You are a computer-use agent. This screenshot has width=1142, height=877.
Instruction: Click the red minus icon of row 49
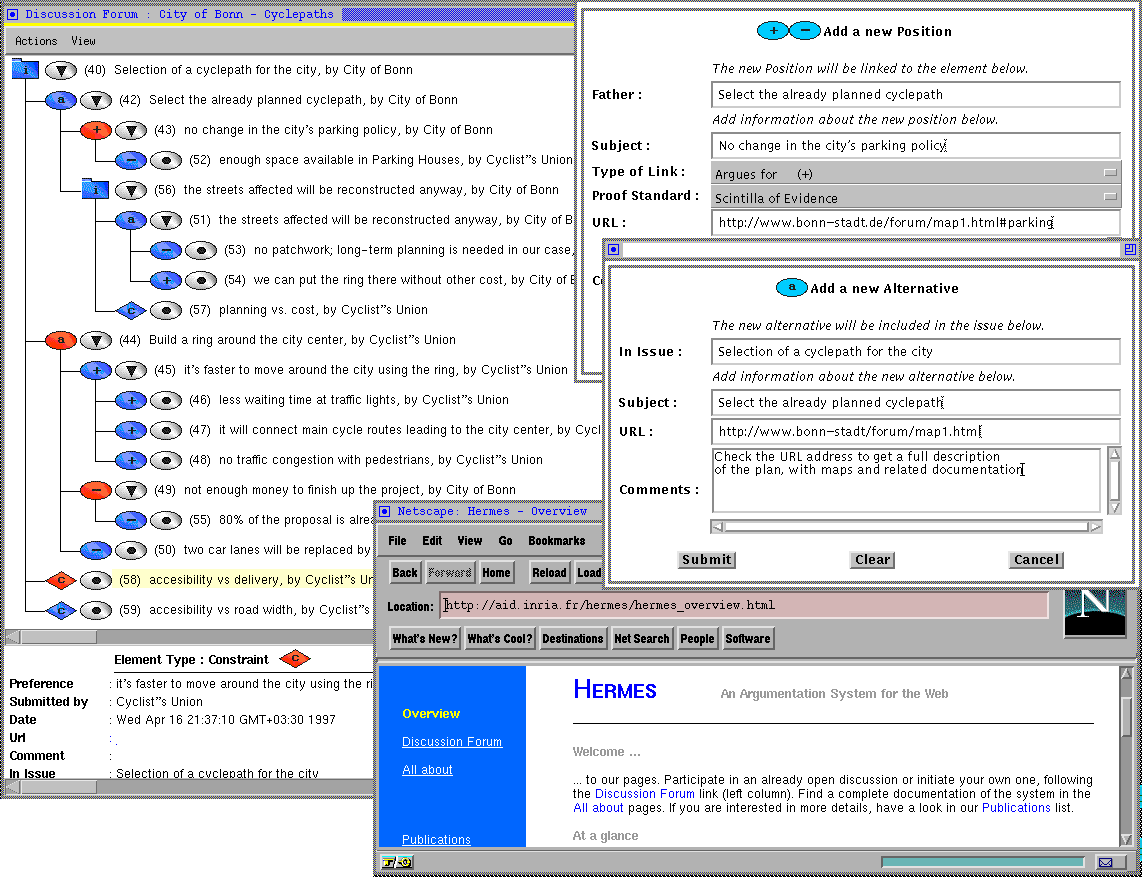(95, 490)
